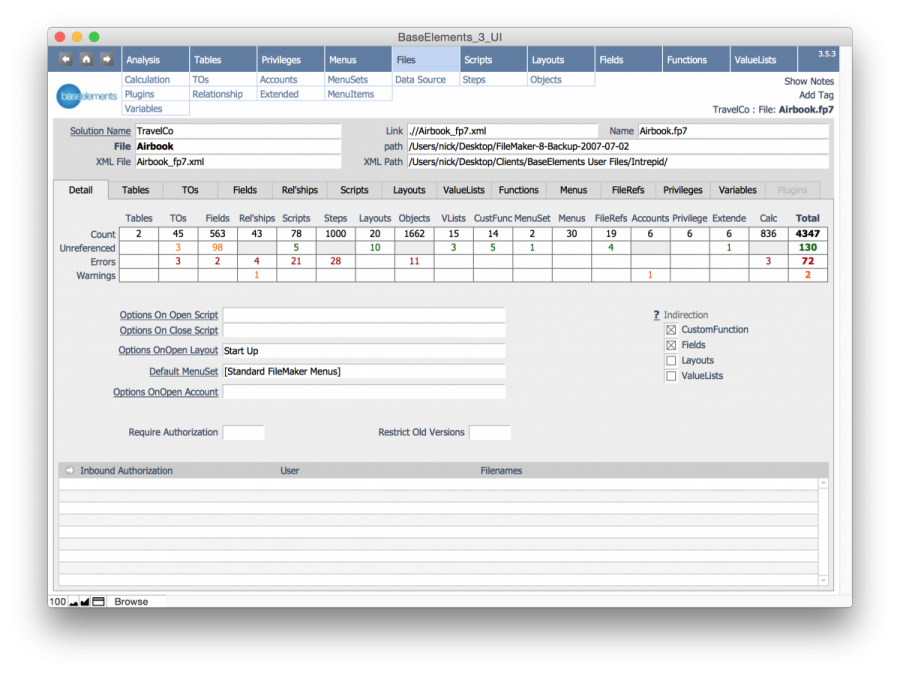Click the zoom out icon in status bar
This screenshot has height=676, width=900.
(73, 602)
